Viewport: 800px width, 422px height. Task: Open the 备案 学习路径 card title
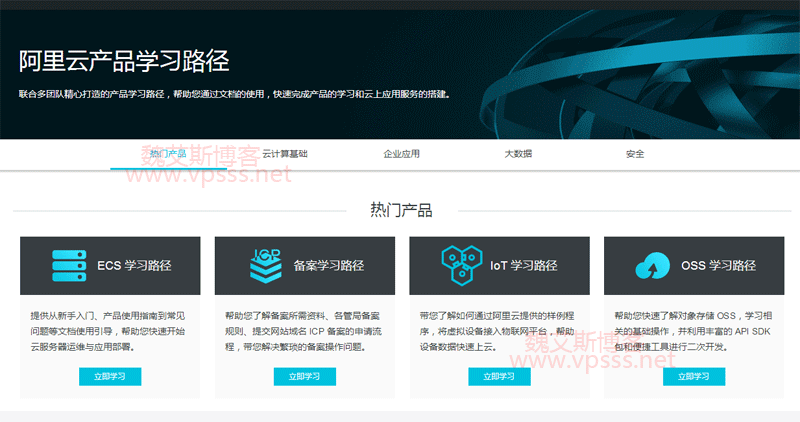[x=329, y=266]
